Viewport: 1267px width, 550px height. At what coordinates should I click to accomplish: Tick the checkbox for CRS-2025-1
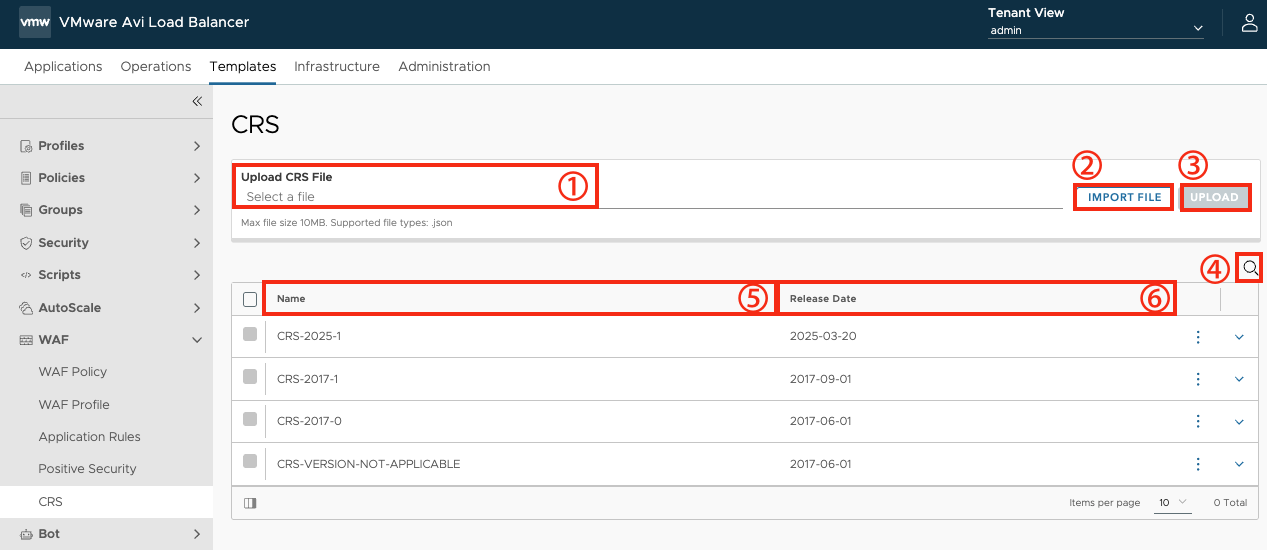point(250,334)
